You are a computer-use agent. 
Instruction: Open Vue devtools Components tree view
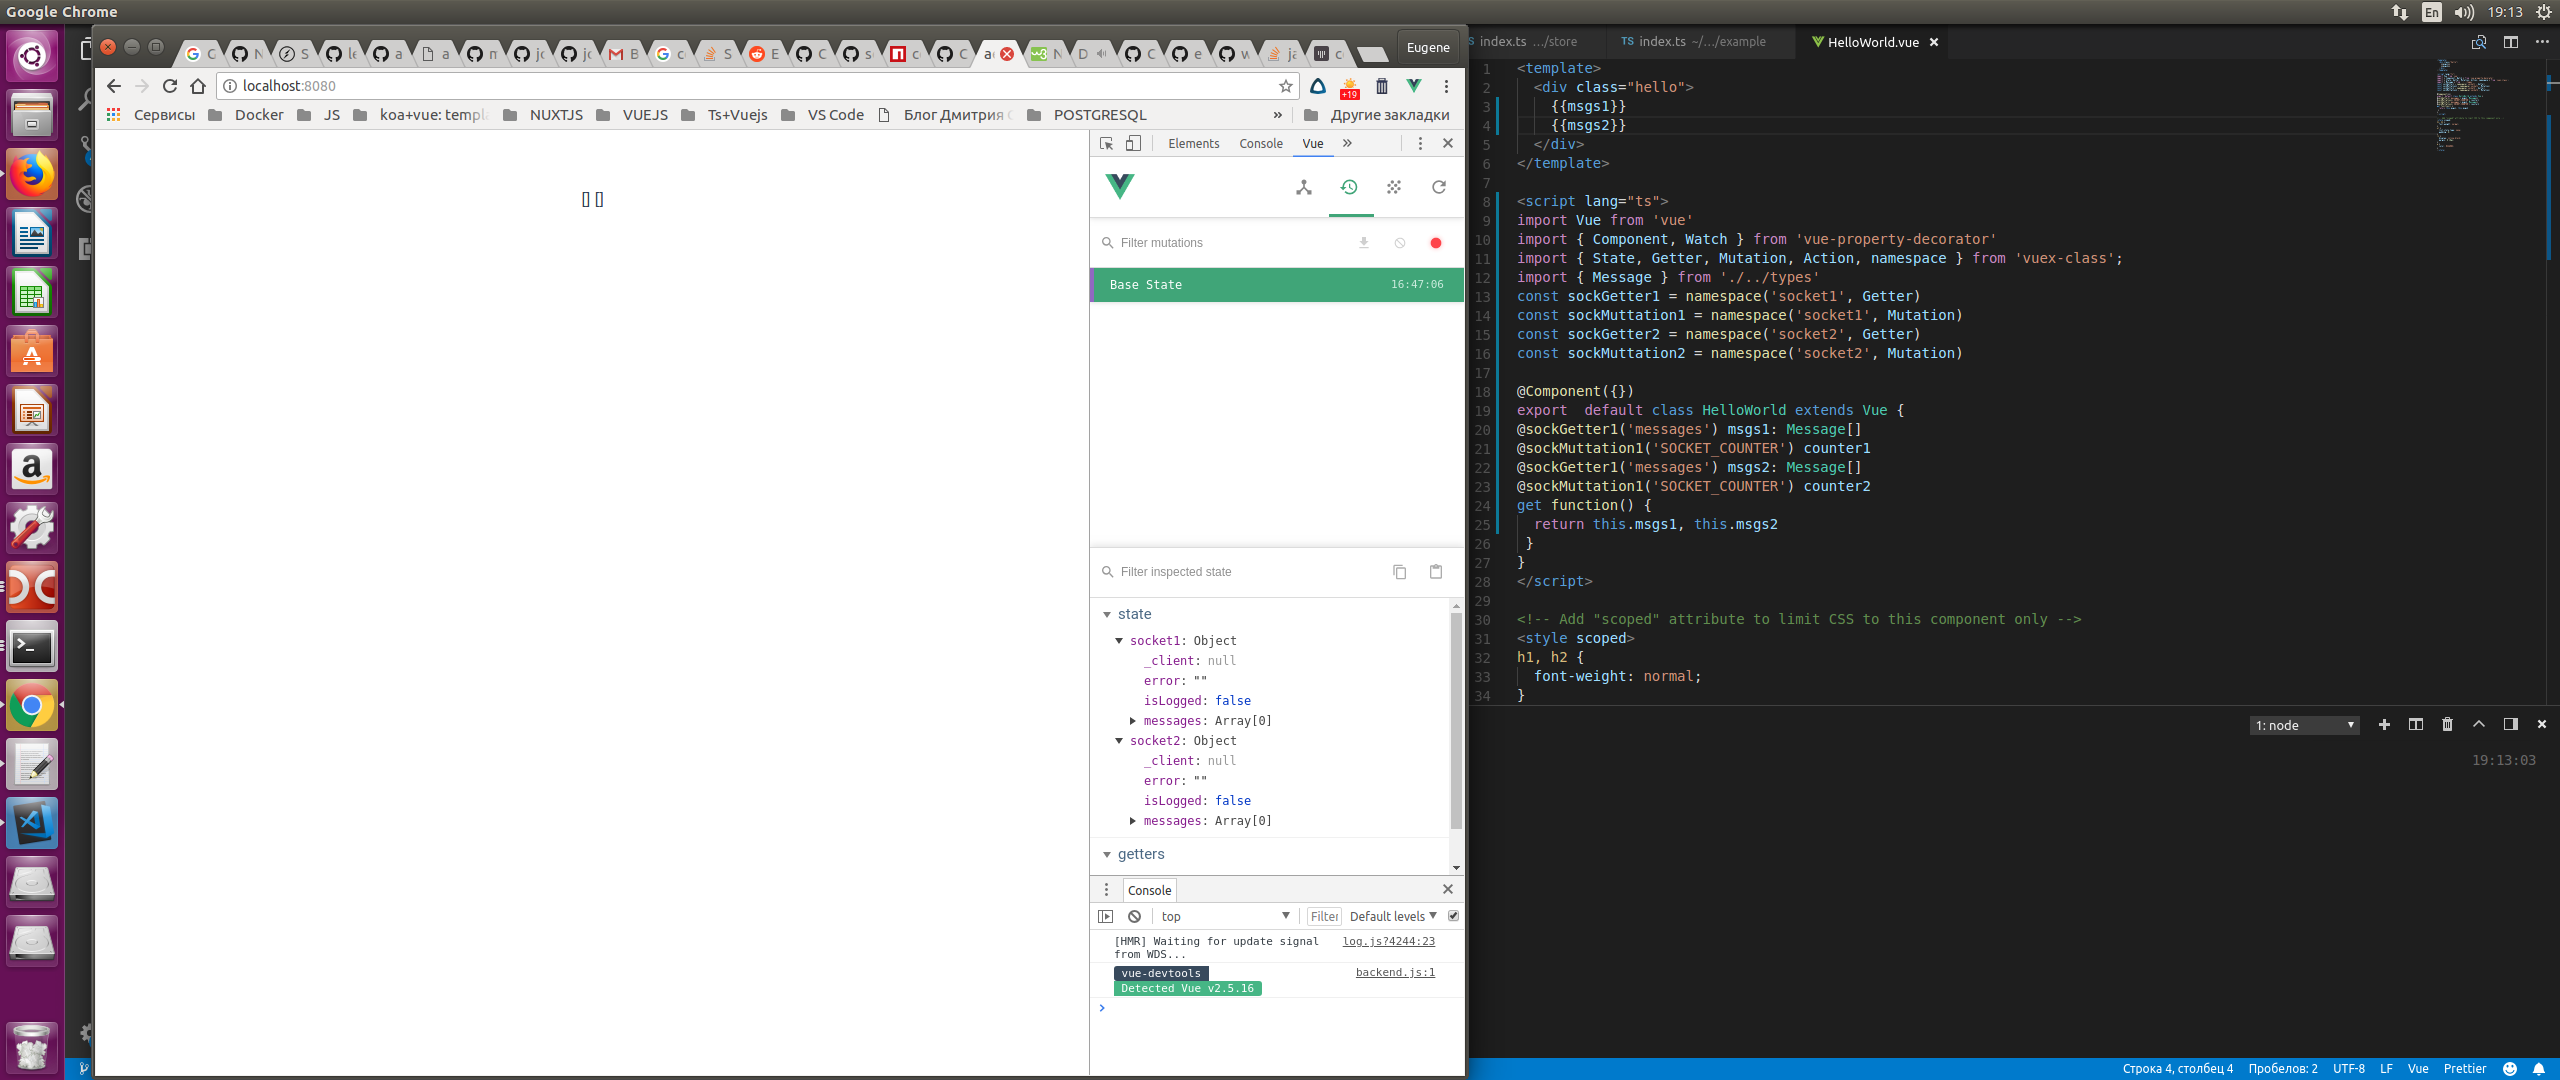pos(1303,187)
